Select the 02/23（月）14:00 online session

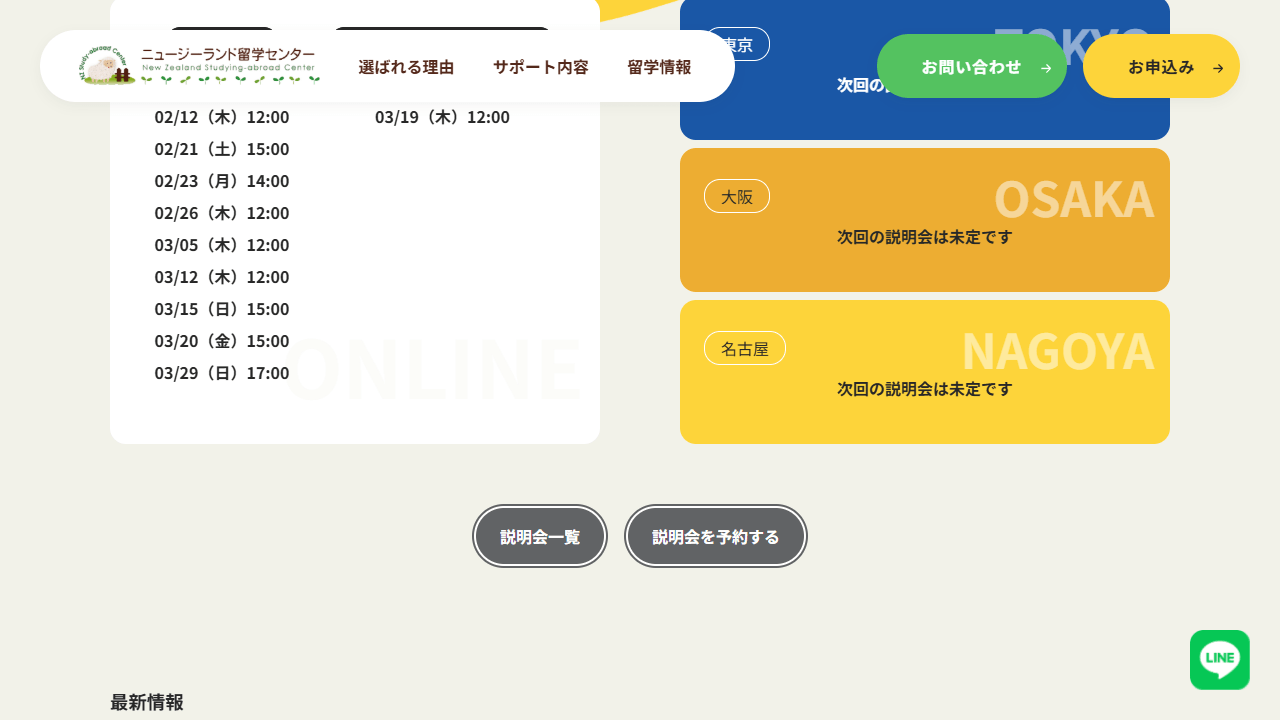[x=222, y=181]
